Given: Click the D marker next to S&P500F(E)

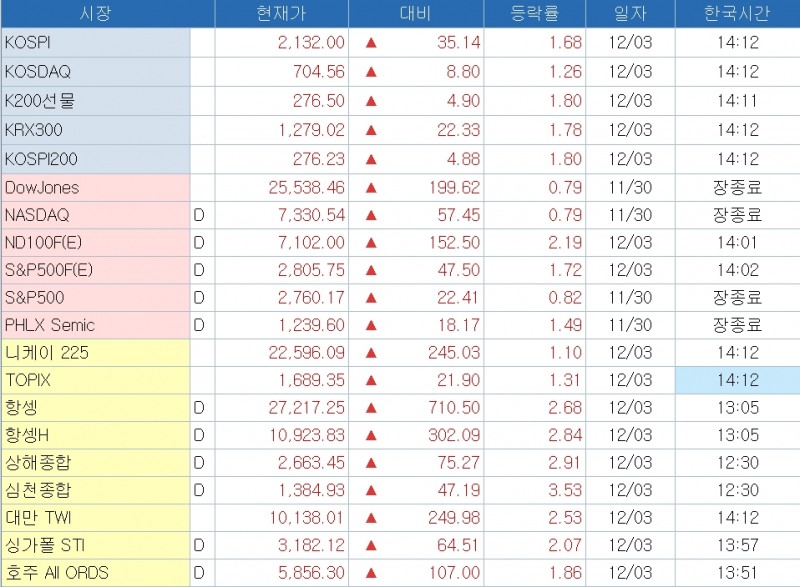Looking at the screenshot, I should [198, 270].
